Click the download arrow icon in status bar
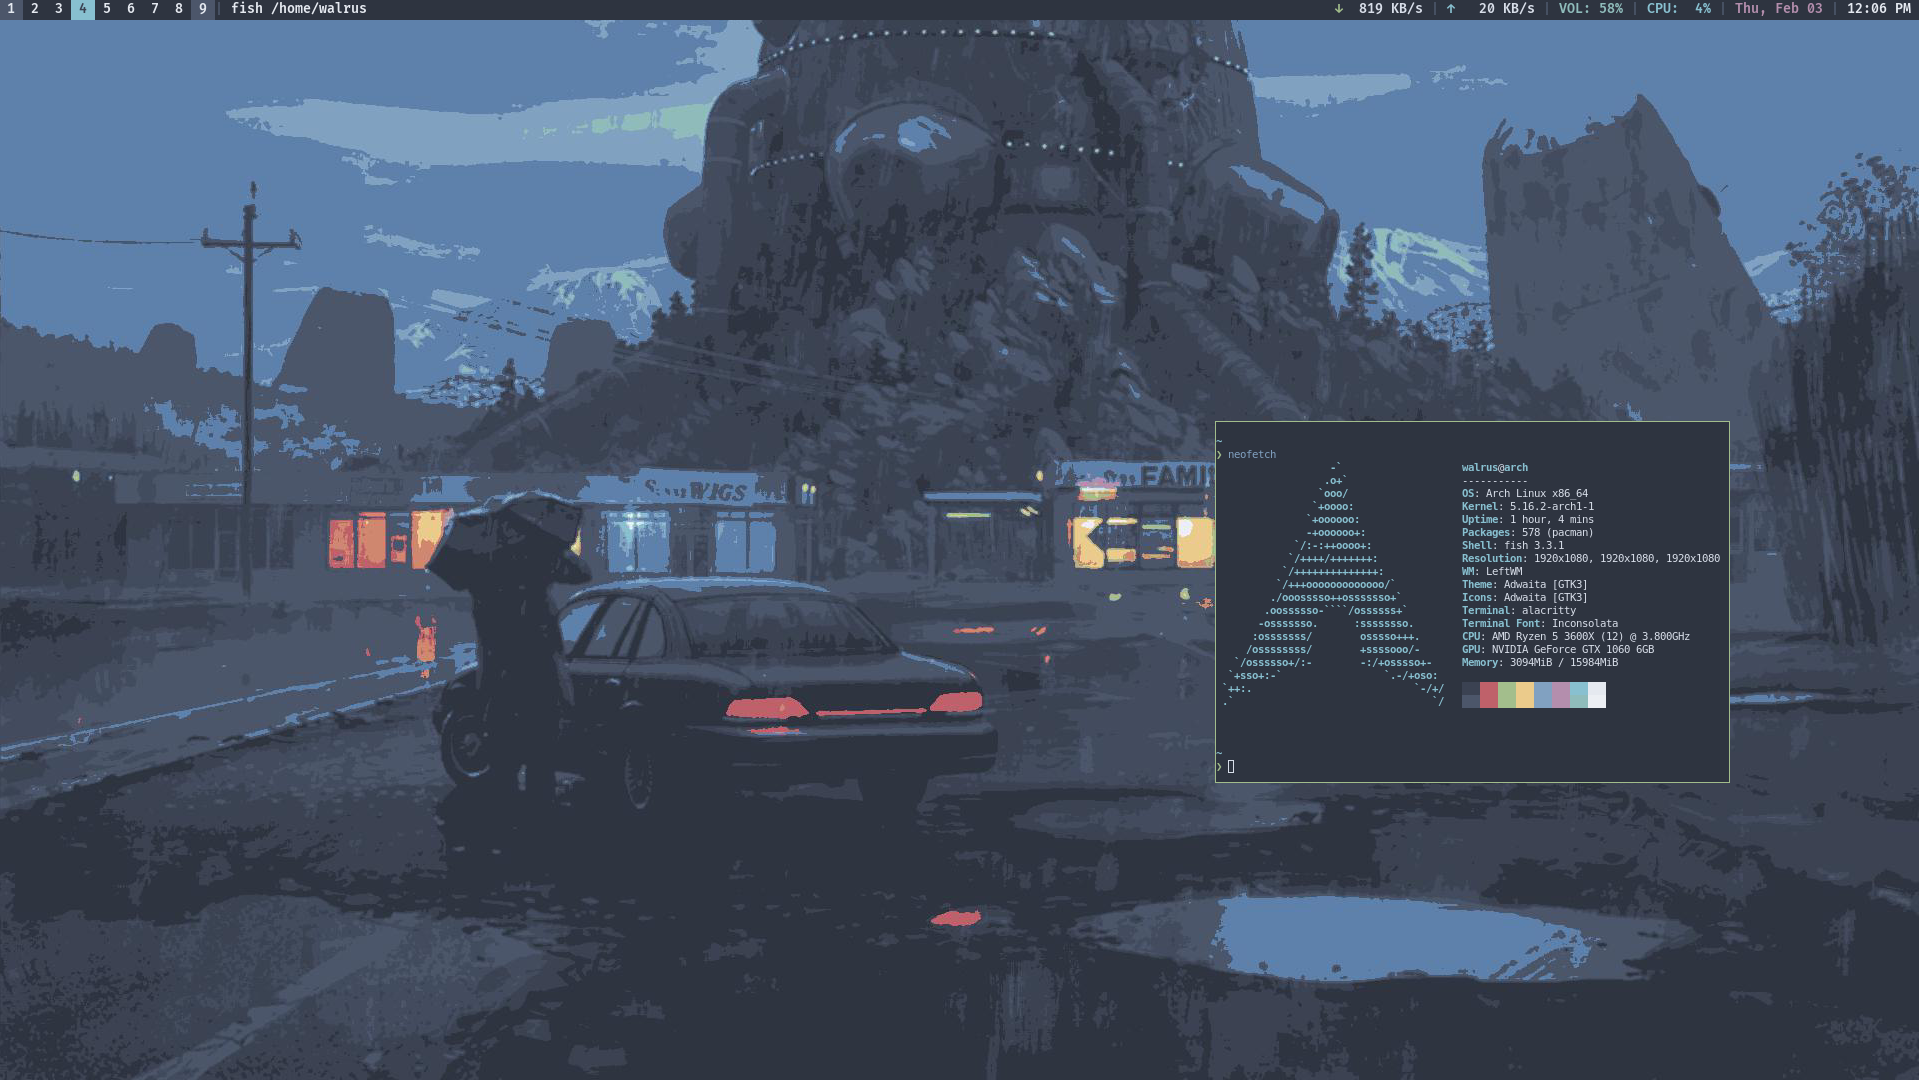This screenshot has width=1919, height=1080. pos(1339,9)
